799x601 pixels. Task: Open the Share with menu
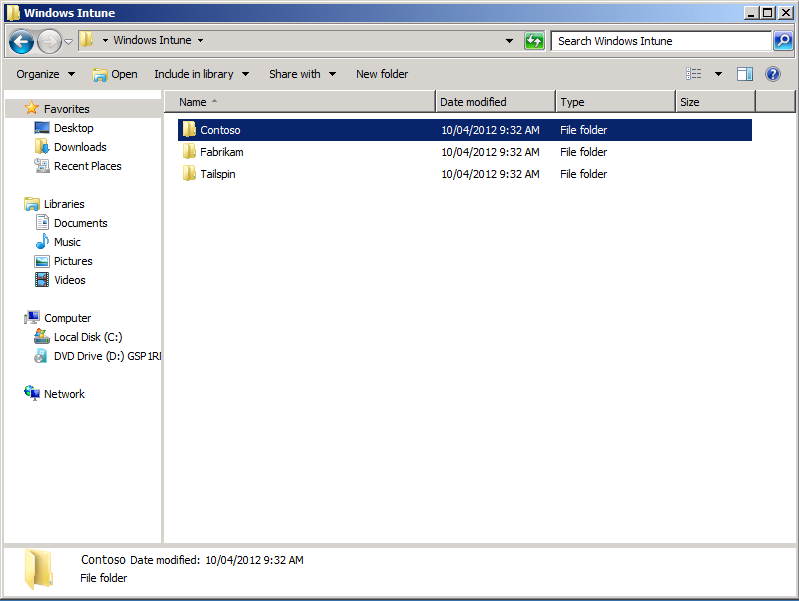pyautogui.click(x=302, y=74)
